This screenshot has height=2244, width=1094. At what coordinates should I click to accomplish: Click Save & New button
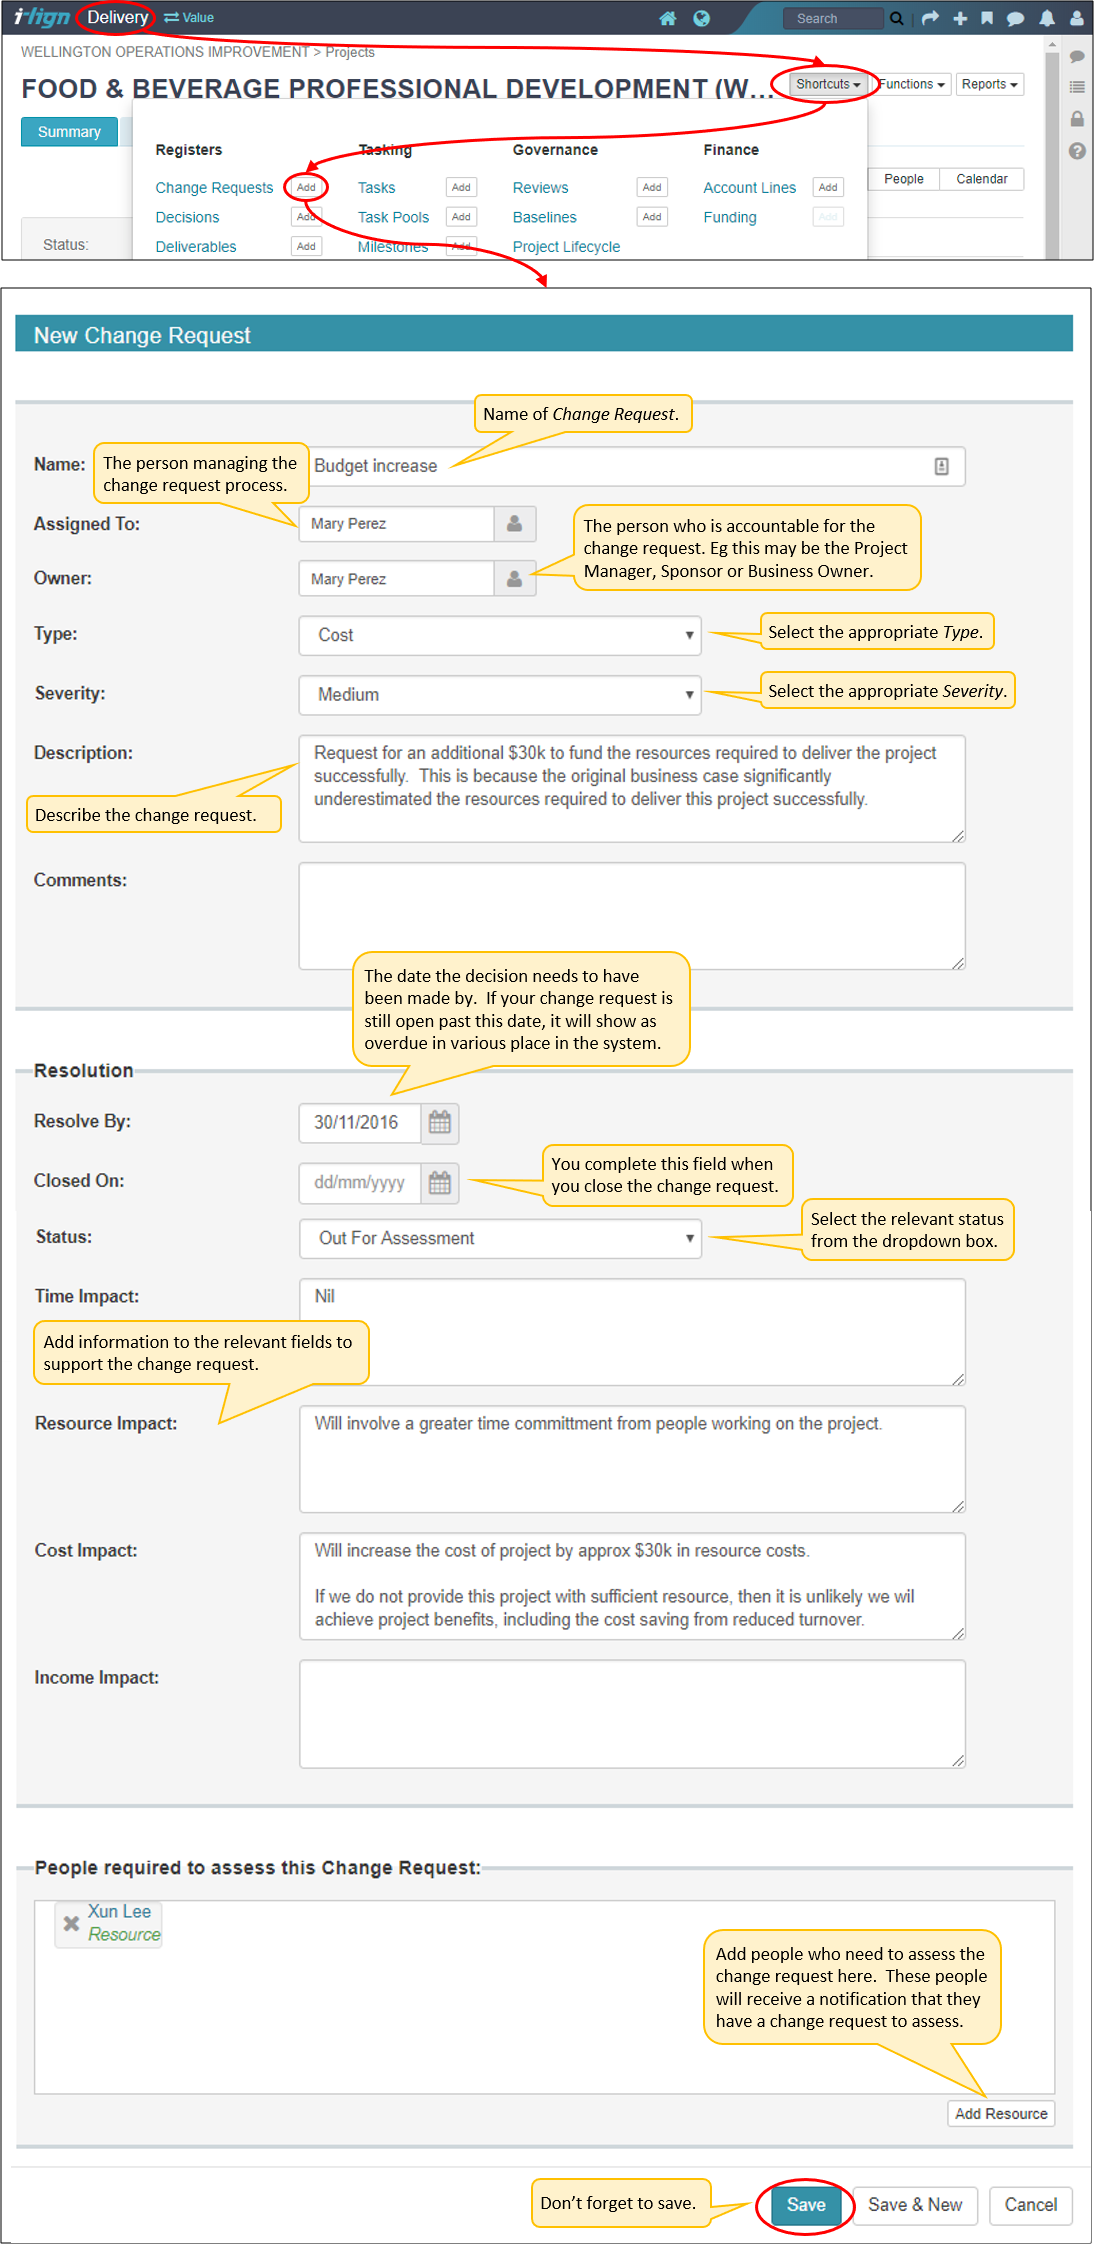pyautogui.click(x=915, y=2206)
